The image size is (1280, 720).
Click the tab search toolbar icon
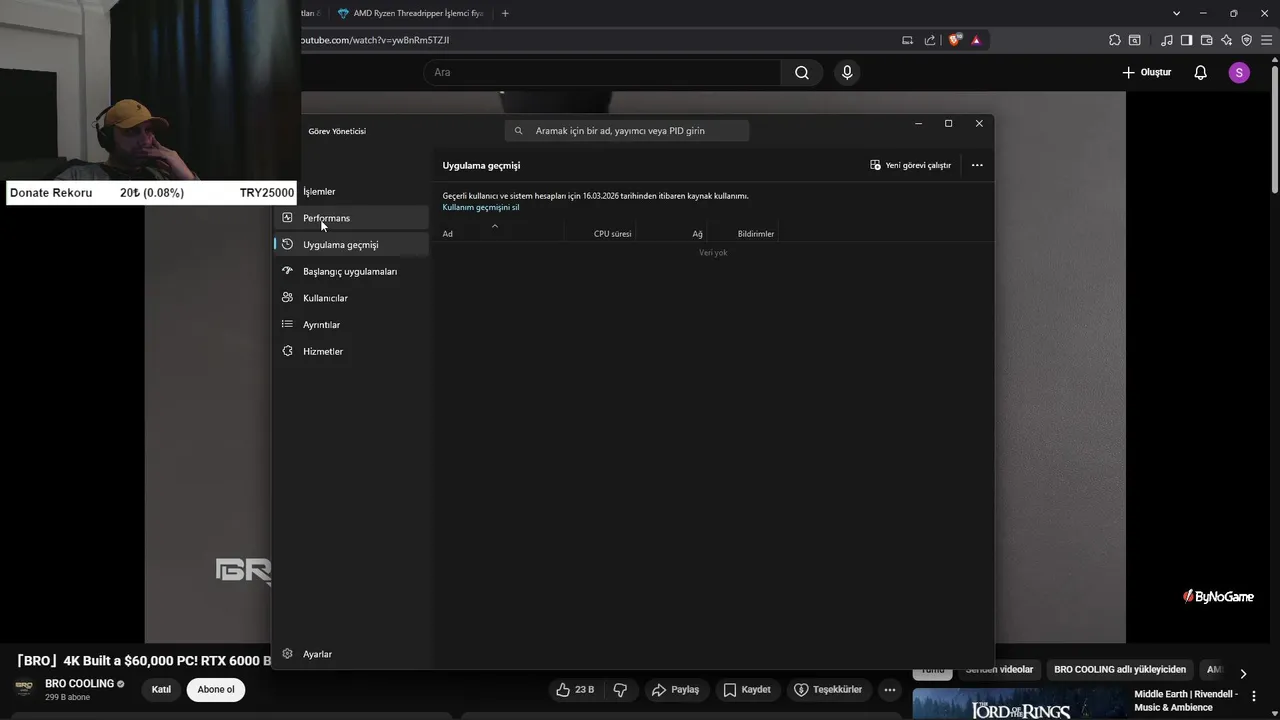coord(1135,40)
